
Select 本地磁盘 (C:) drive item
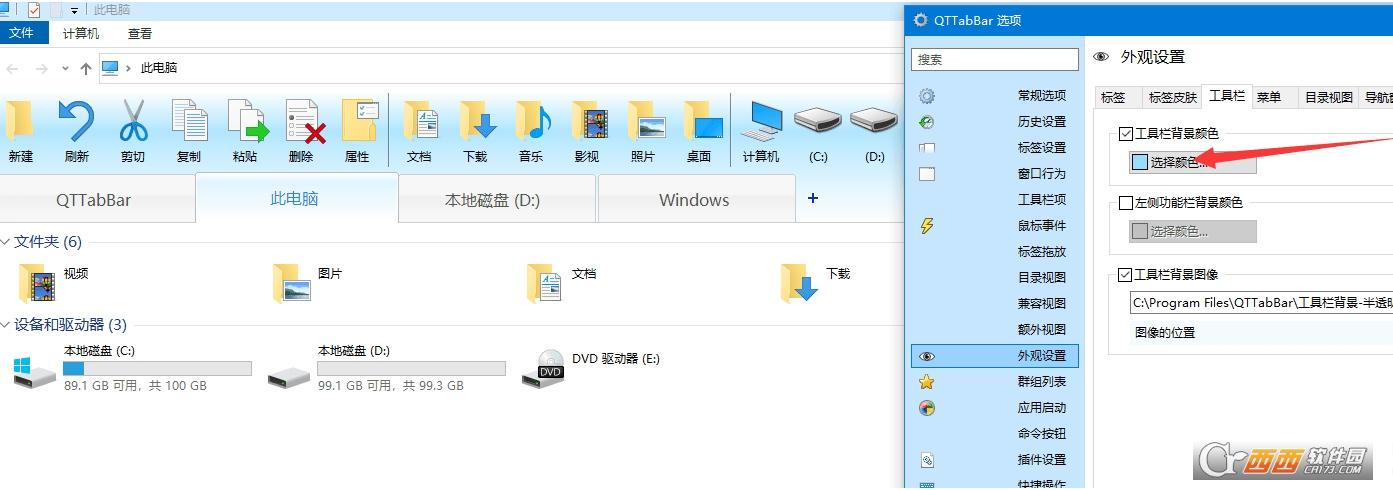tap(132, 368)
